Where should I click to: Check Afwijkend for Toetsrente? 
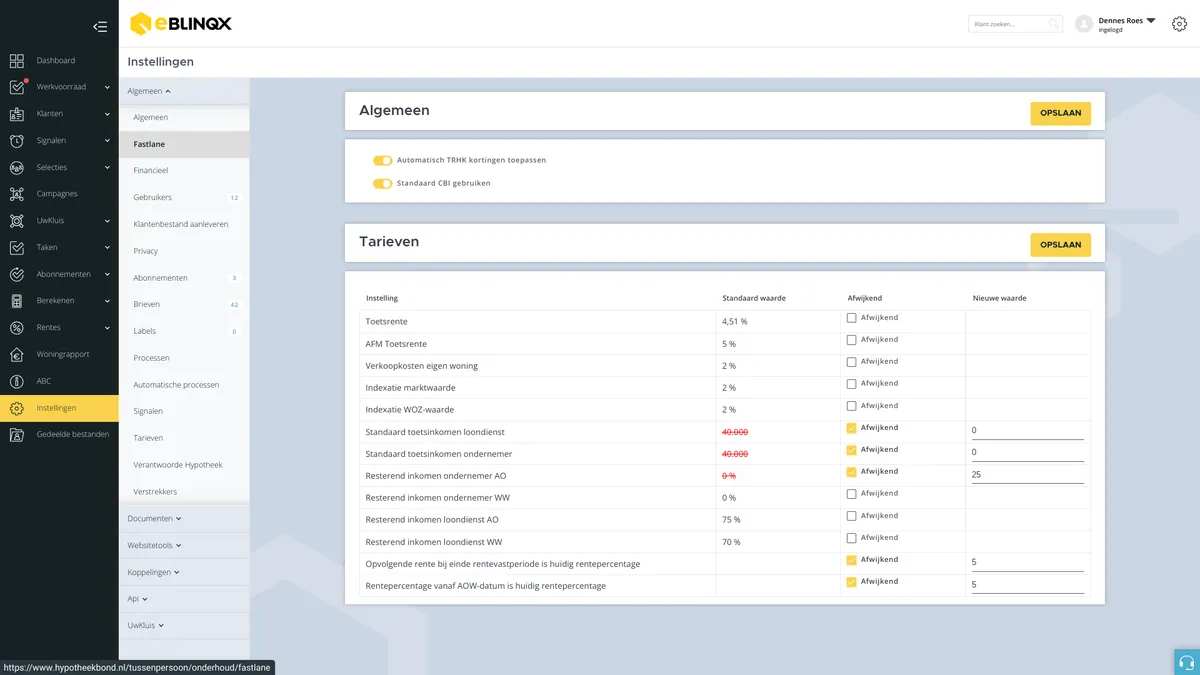(852, 318)
